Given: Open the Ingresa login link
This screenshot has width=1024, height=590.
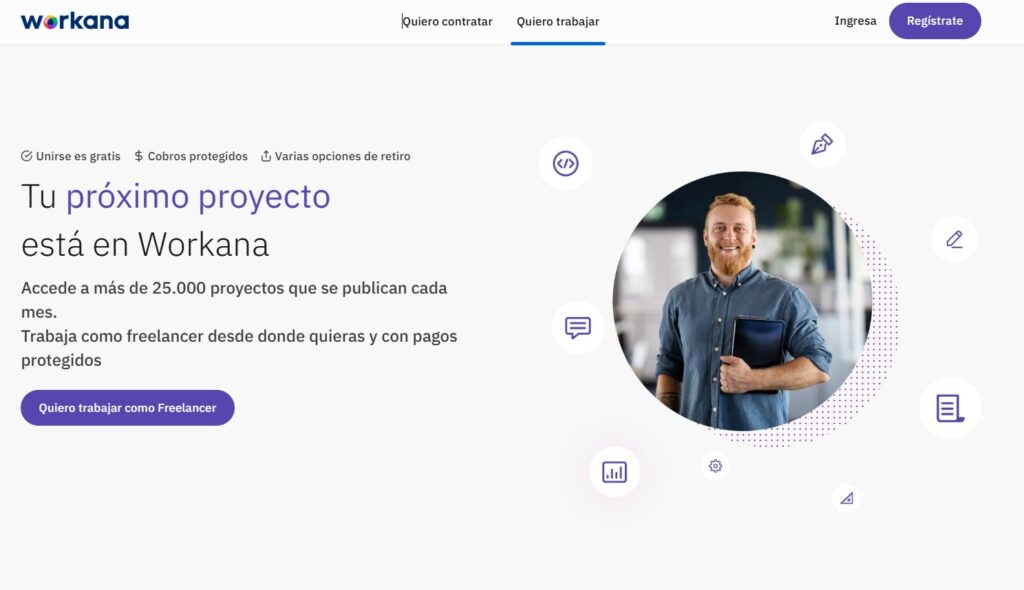Looking at the screenshot, I should click(x=855, y=21).
